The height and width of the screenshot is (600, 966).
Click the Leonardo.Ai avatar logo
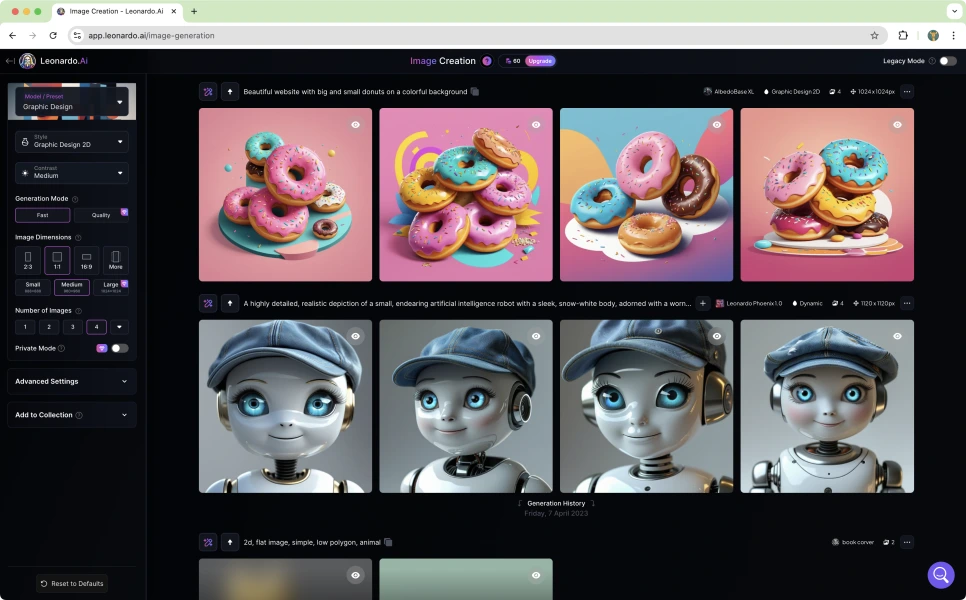[27, 61]
